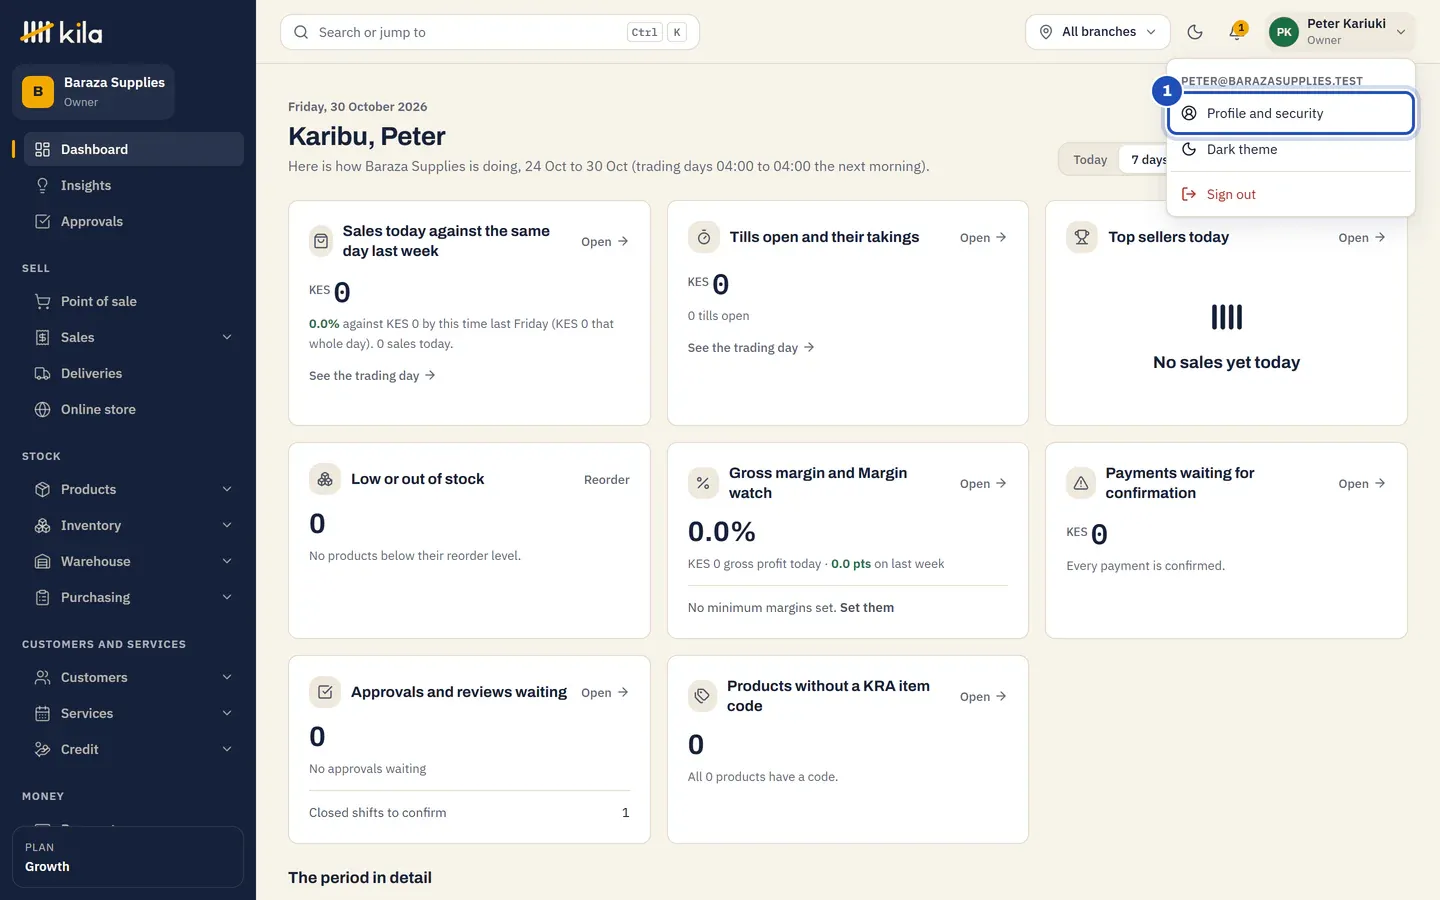The height and width of the screenshot is (900, 1440).
Task: Expand the Sales submenu chevron
Action: pos(227,338)
